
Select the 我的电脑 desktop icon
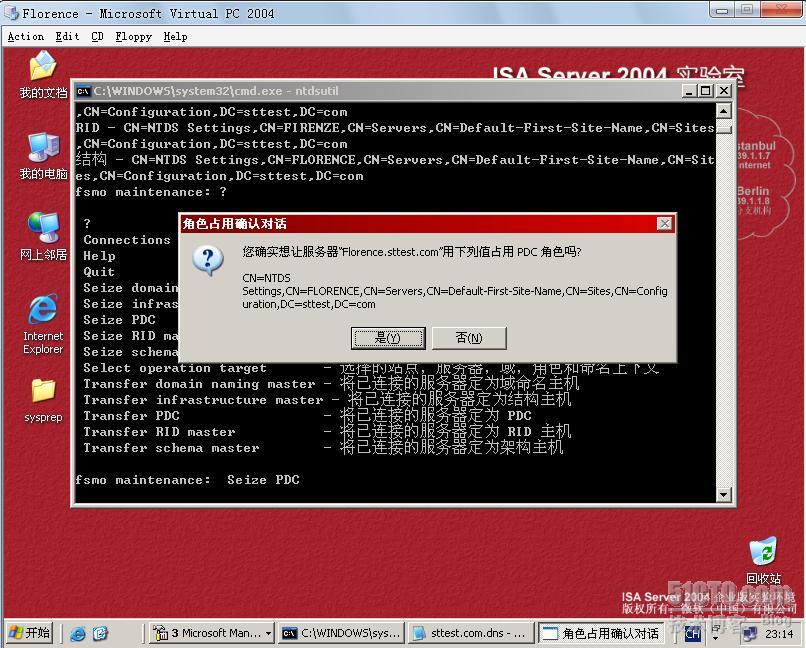pos(43,156)
